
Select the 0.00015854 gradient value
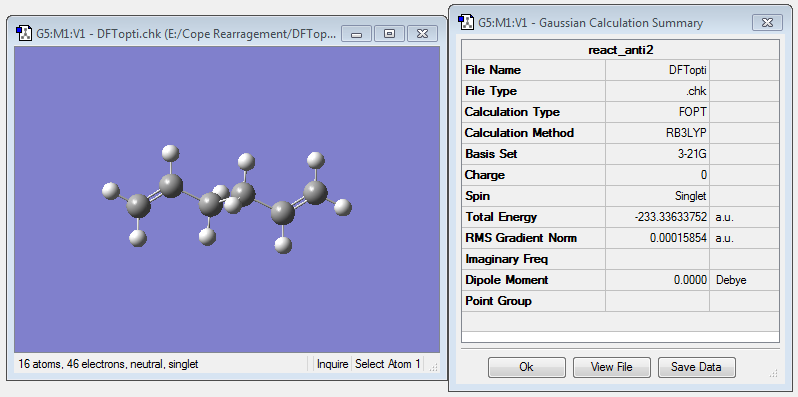678,238
